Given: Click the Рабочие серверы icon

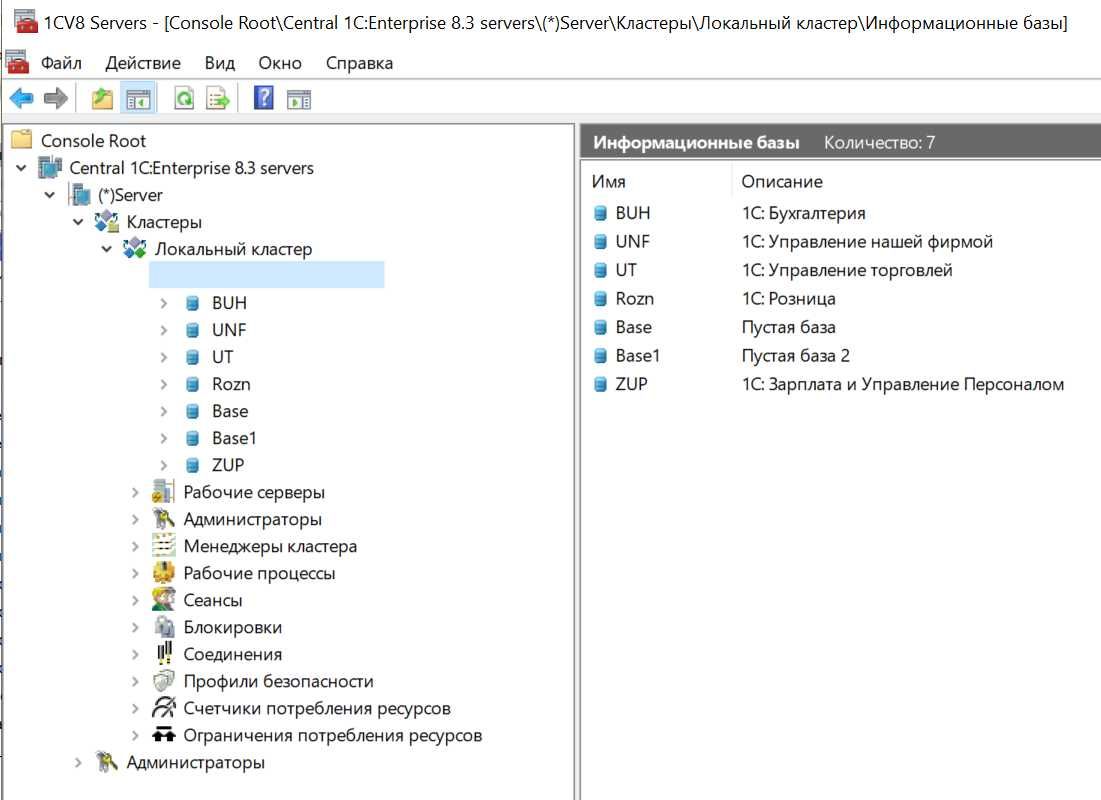Looking at the screenshot, I should pyautogui.click(x=164, y=492).
